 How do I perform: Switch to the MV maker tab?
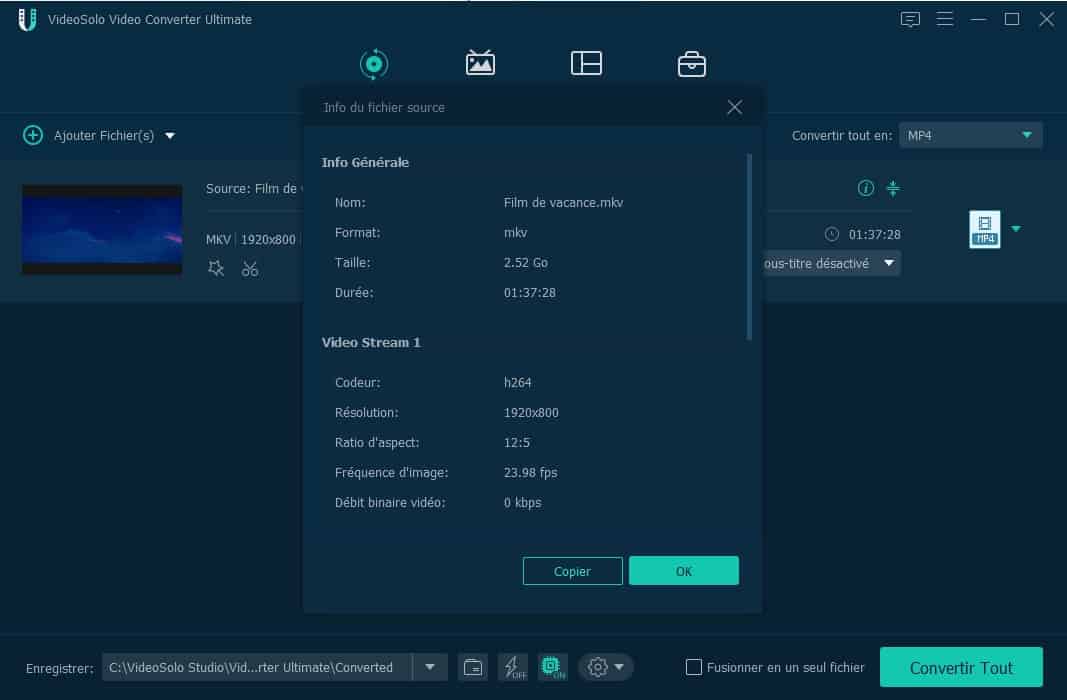point(480,64)
